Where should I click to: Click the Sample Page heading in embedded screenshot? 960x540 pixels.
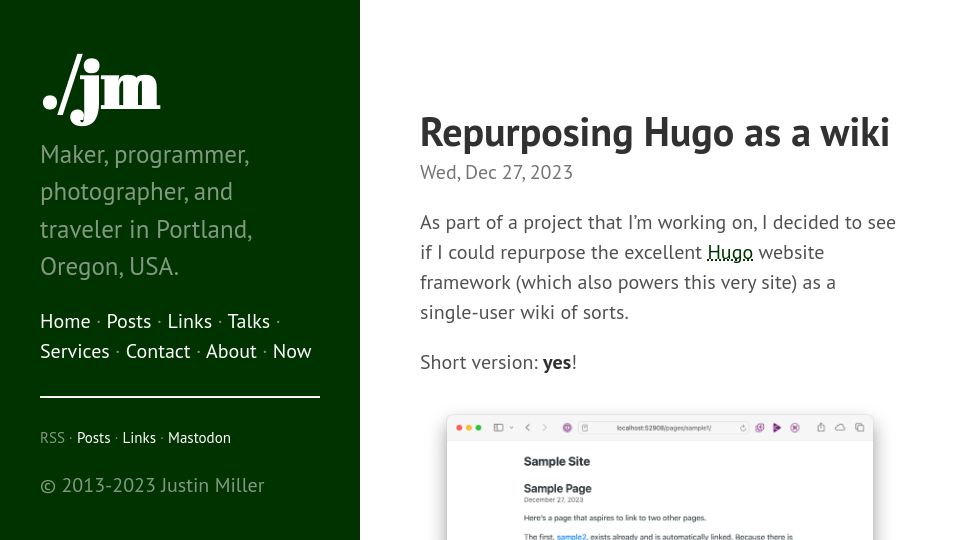(558, 489)
